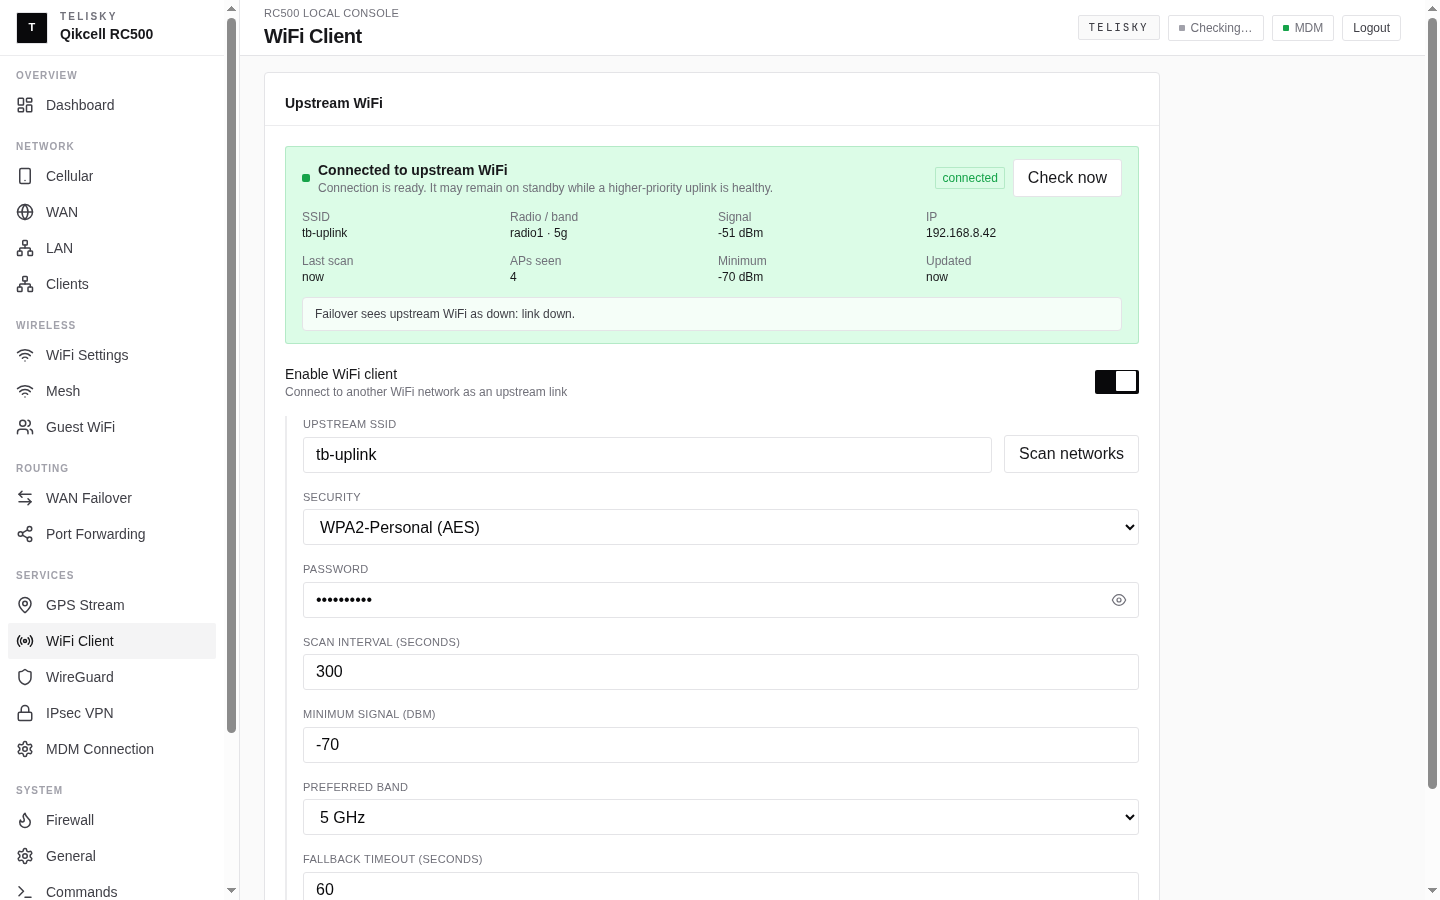Click the radio1 · 5g value
This screenshot has width=1440, height=900.
pyautogui.click(x=538, y=233)
